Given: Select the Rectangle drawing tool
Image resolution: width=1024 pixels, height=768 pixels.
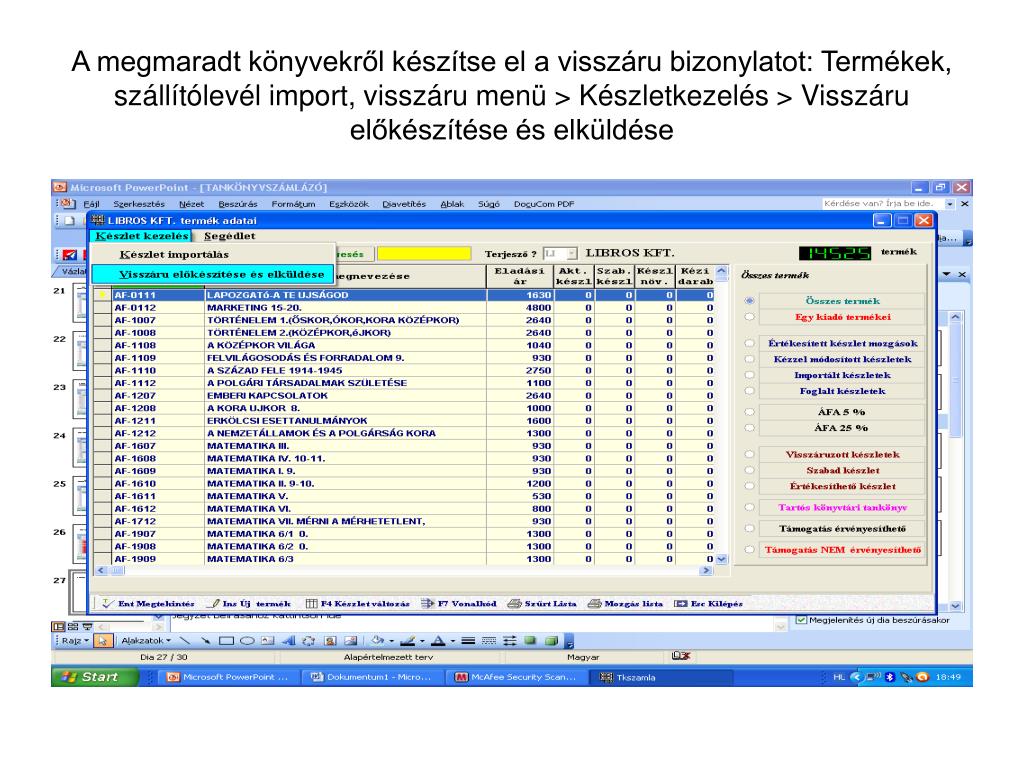Looking at the screenshot, I should (x=227, y=641).
